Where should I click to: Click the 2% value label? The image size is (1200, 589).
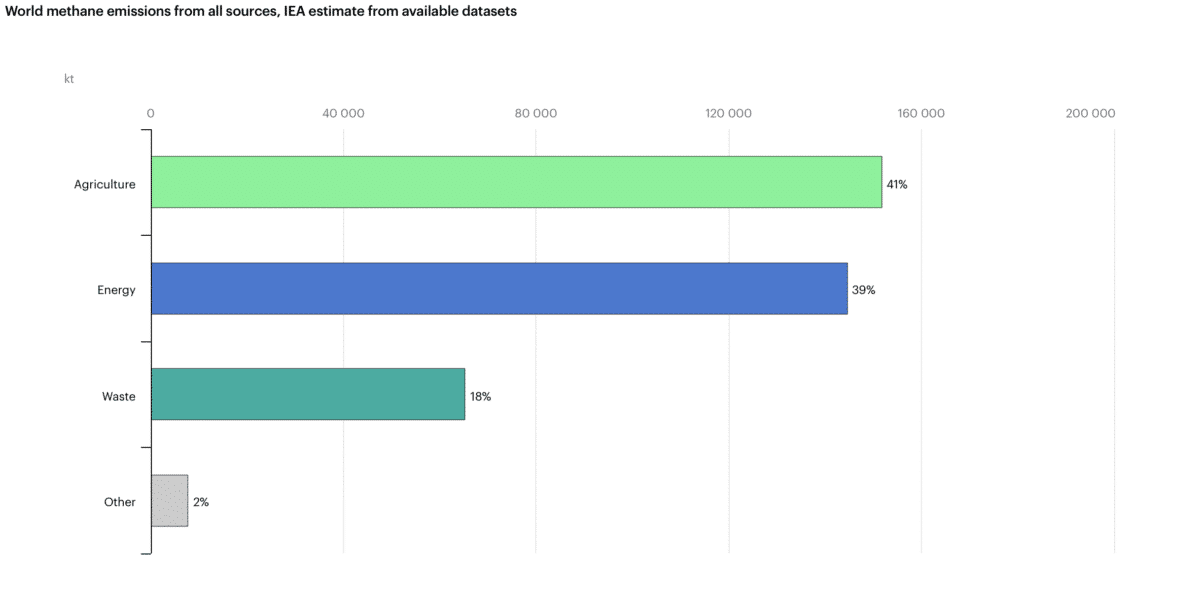(x=201, y=502)
